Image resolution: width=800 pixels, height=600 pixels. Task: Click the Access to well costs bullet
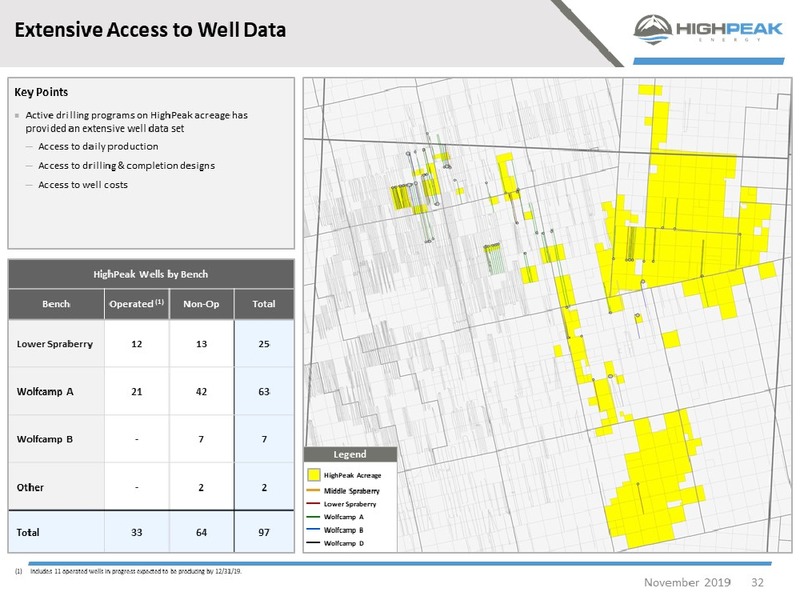coord(83,185)
